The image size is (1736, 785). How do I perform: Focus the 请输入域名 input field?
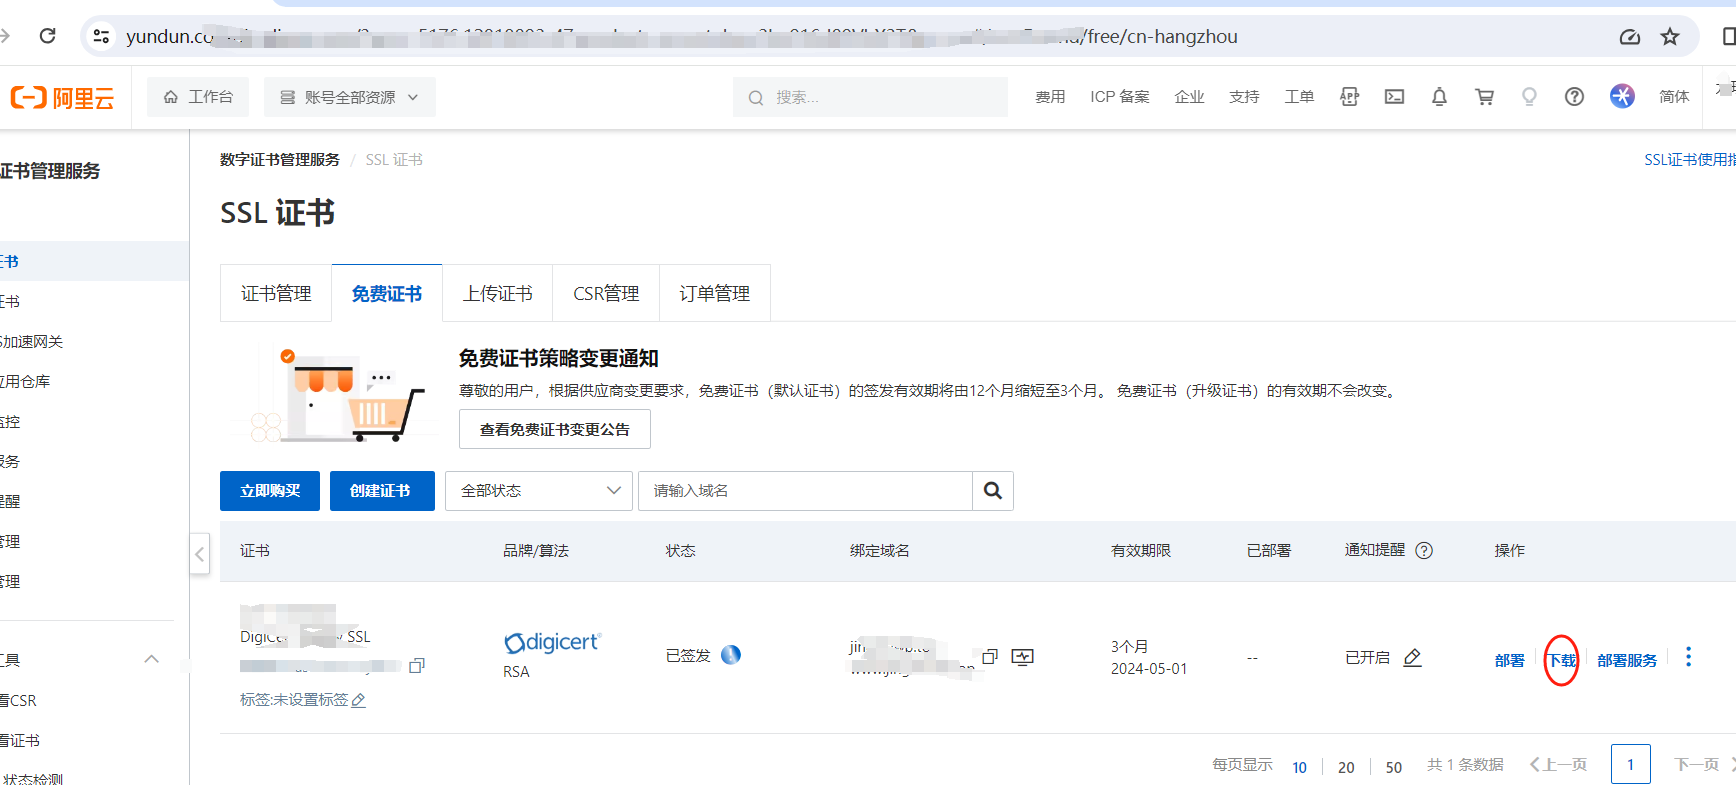tap(805, 491)
